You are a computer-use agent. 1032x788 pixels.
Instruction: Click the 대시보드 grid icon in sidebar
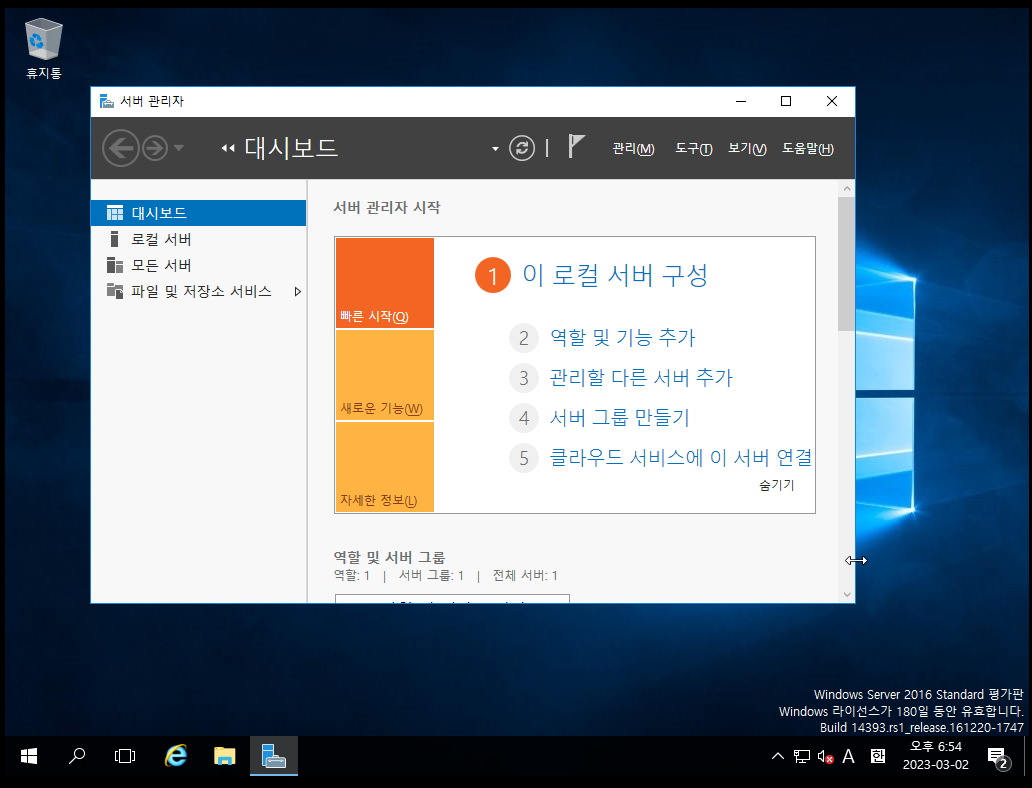coord(115,213)
